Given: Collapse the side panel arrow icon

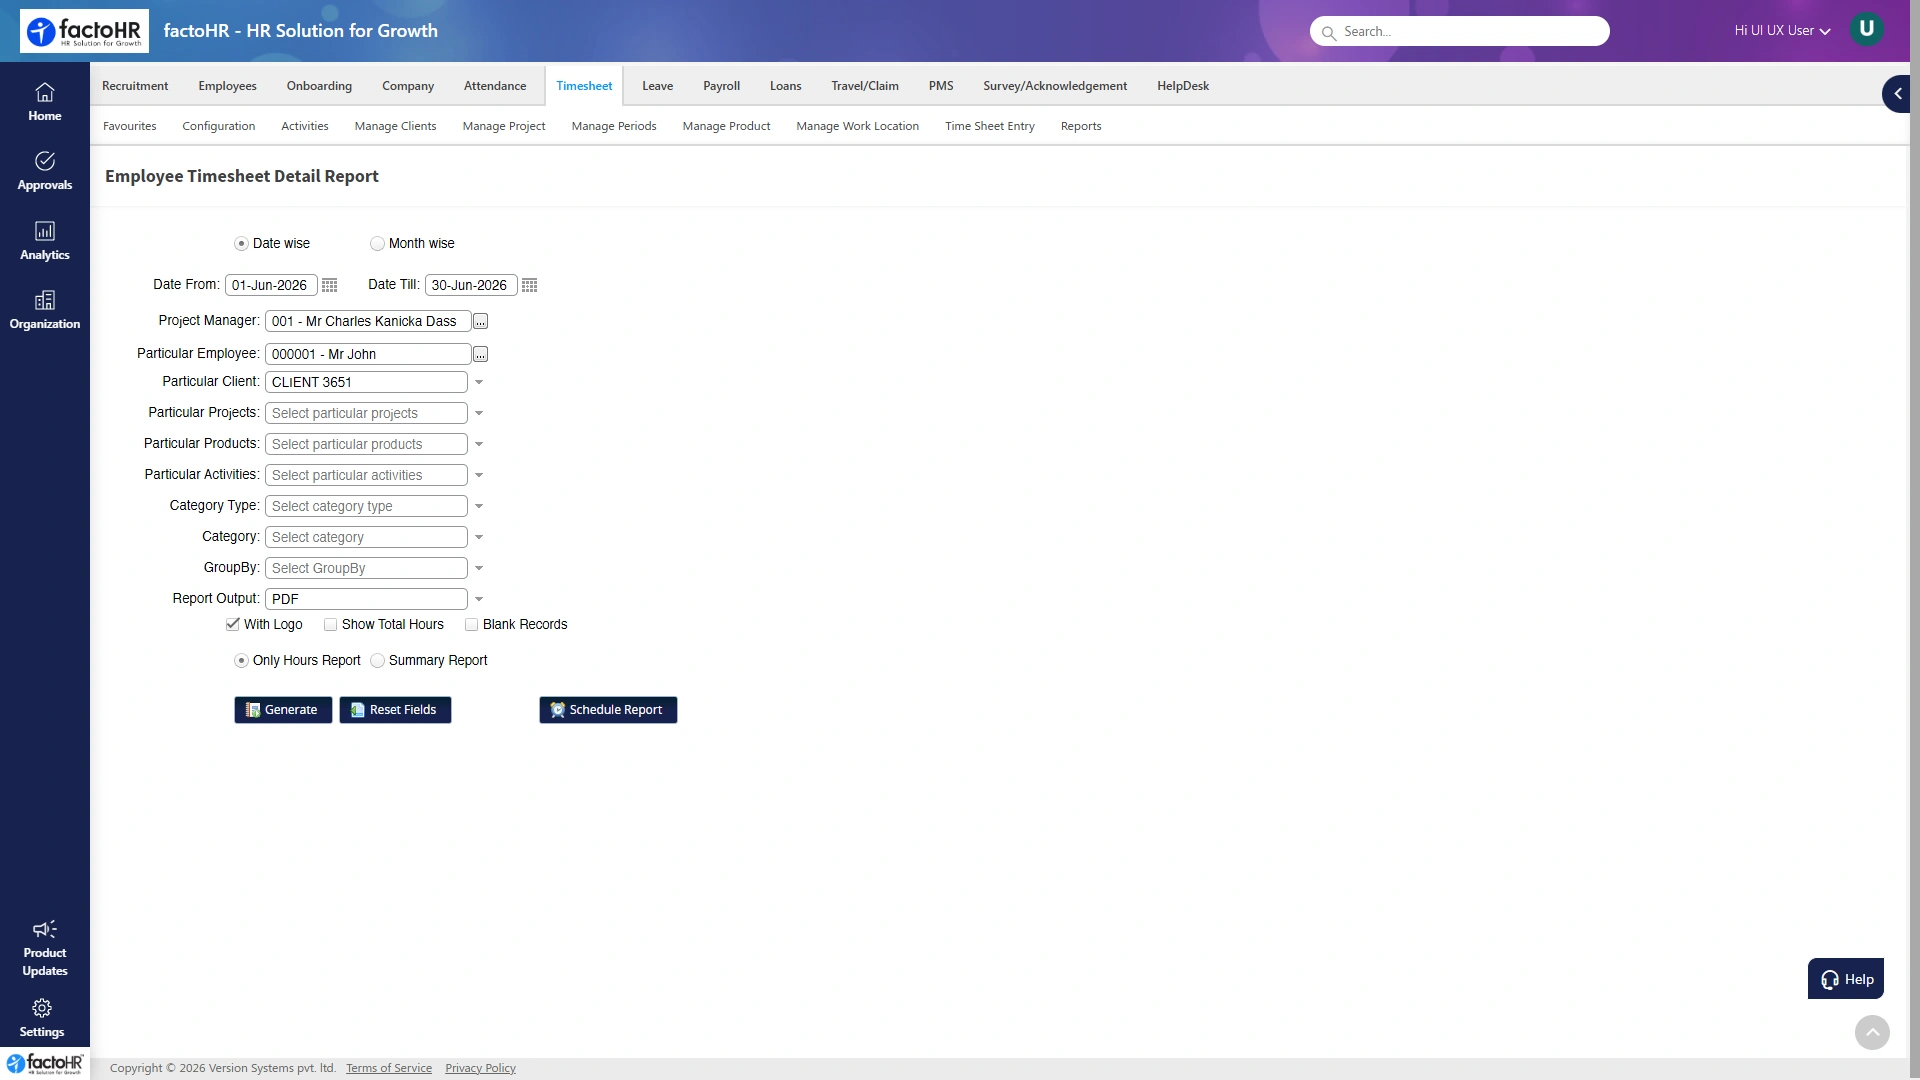Looking at the screenshot, I should (x=1897, y=94).
